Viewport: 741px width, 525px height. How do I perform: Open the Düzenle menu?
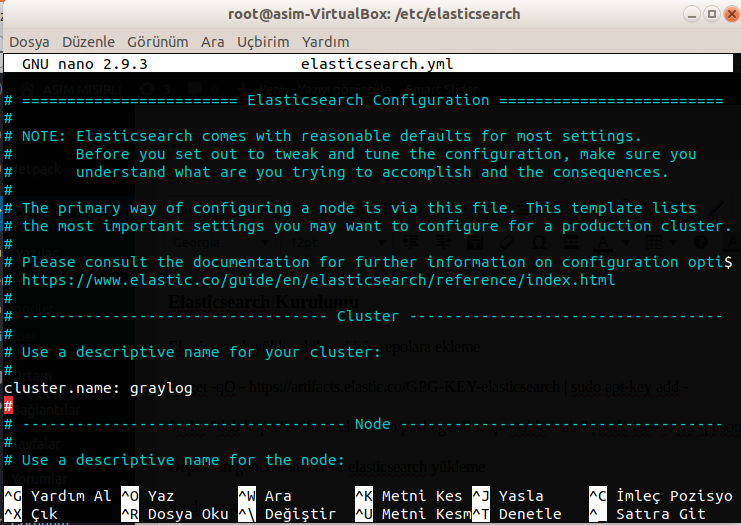(88, 42)
